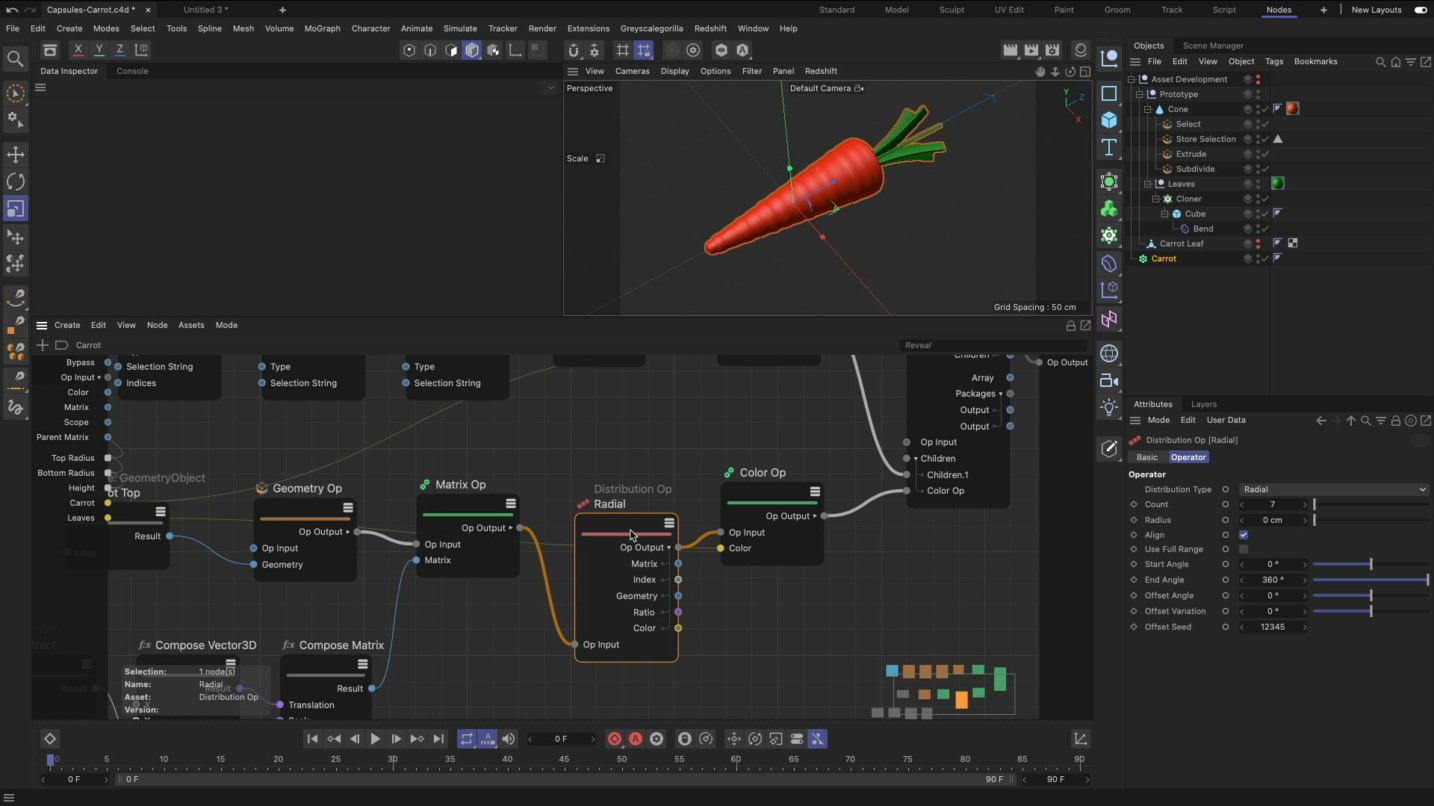Open the Radial node's hamburger menu
Image resolution: width=1434 pixels, height=806 pixels.
(669, 523)
